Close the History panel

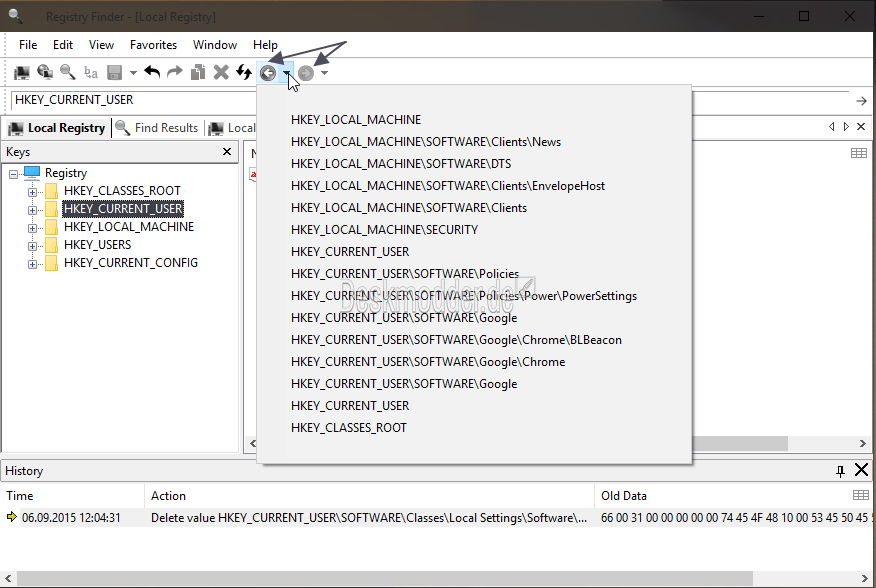[x=861, y=470]
